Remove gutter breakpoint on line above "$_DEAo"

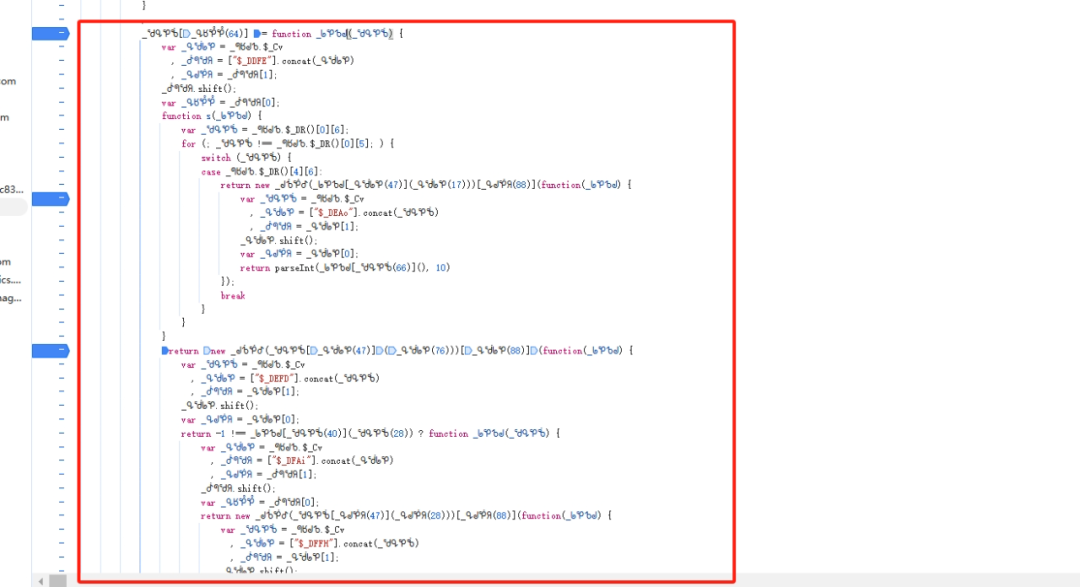49,199
